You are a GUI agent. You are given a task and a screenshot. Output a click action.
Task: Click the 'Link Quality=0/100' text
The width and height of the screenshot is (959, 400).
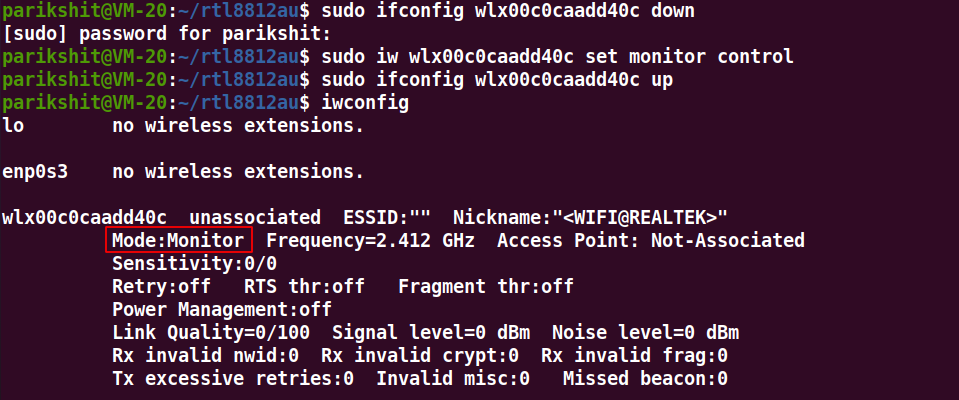[210, 333]
